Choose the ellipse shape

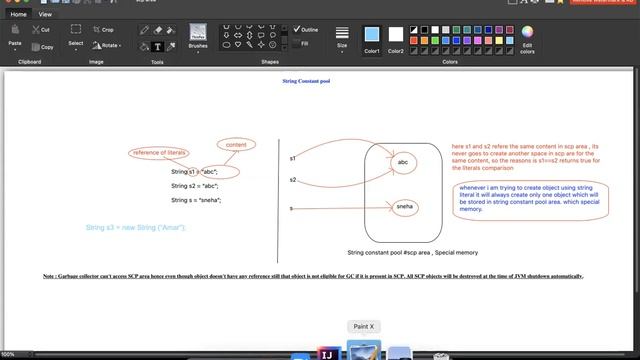(x=227, y=45)
